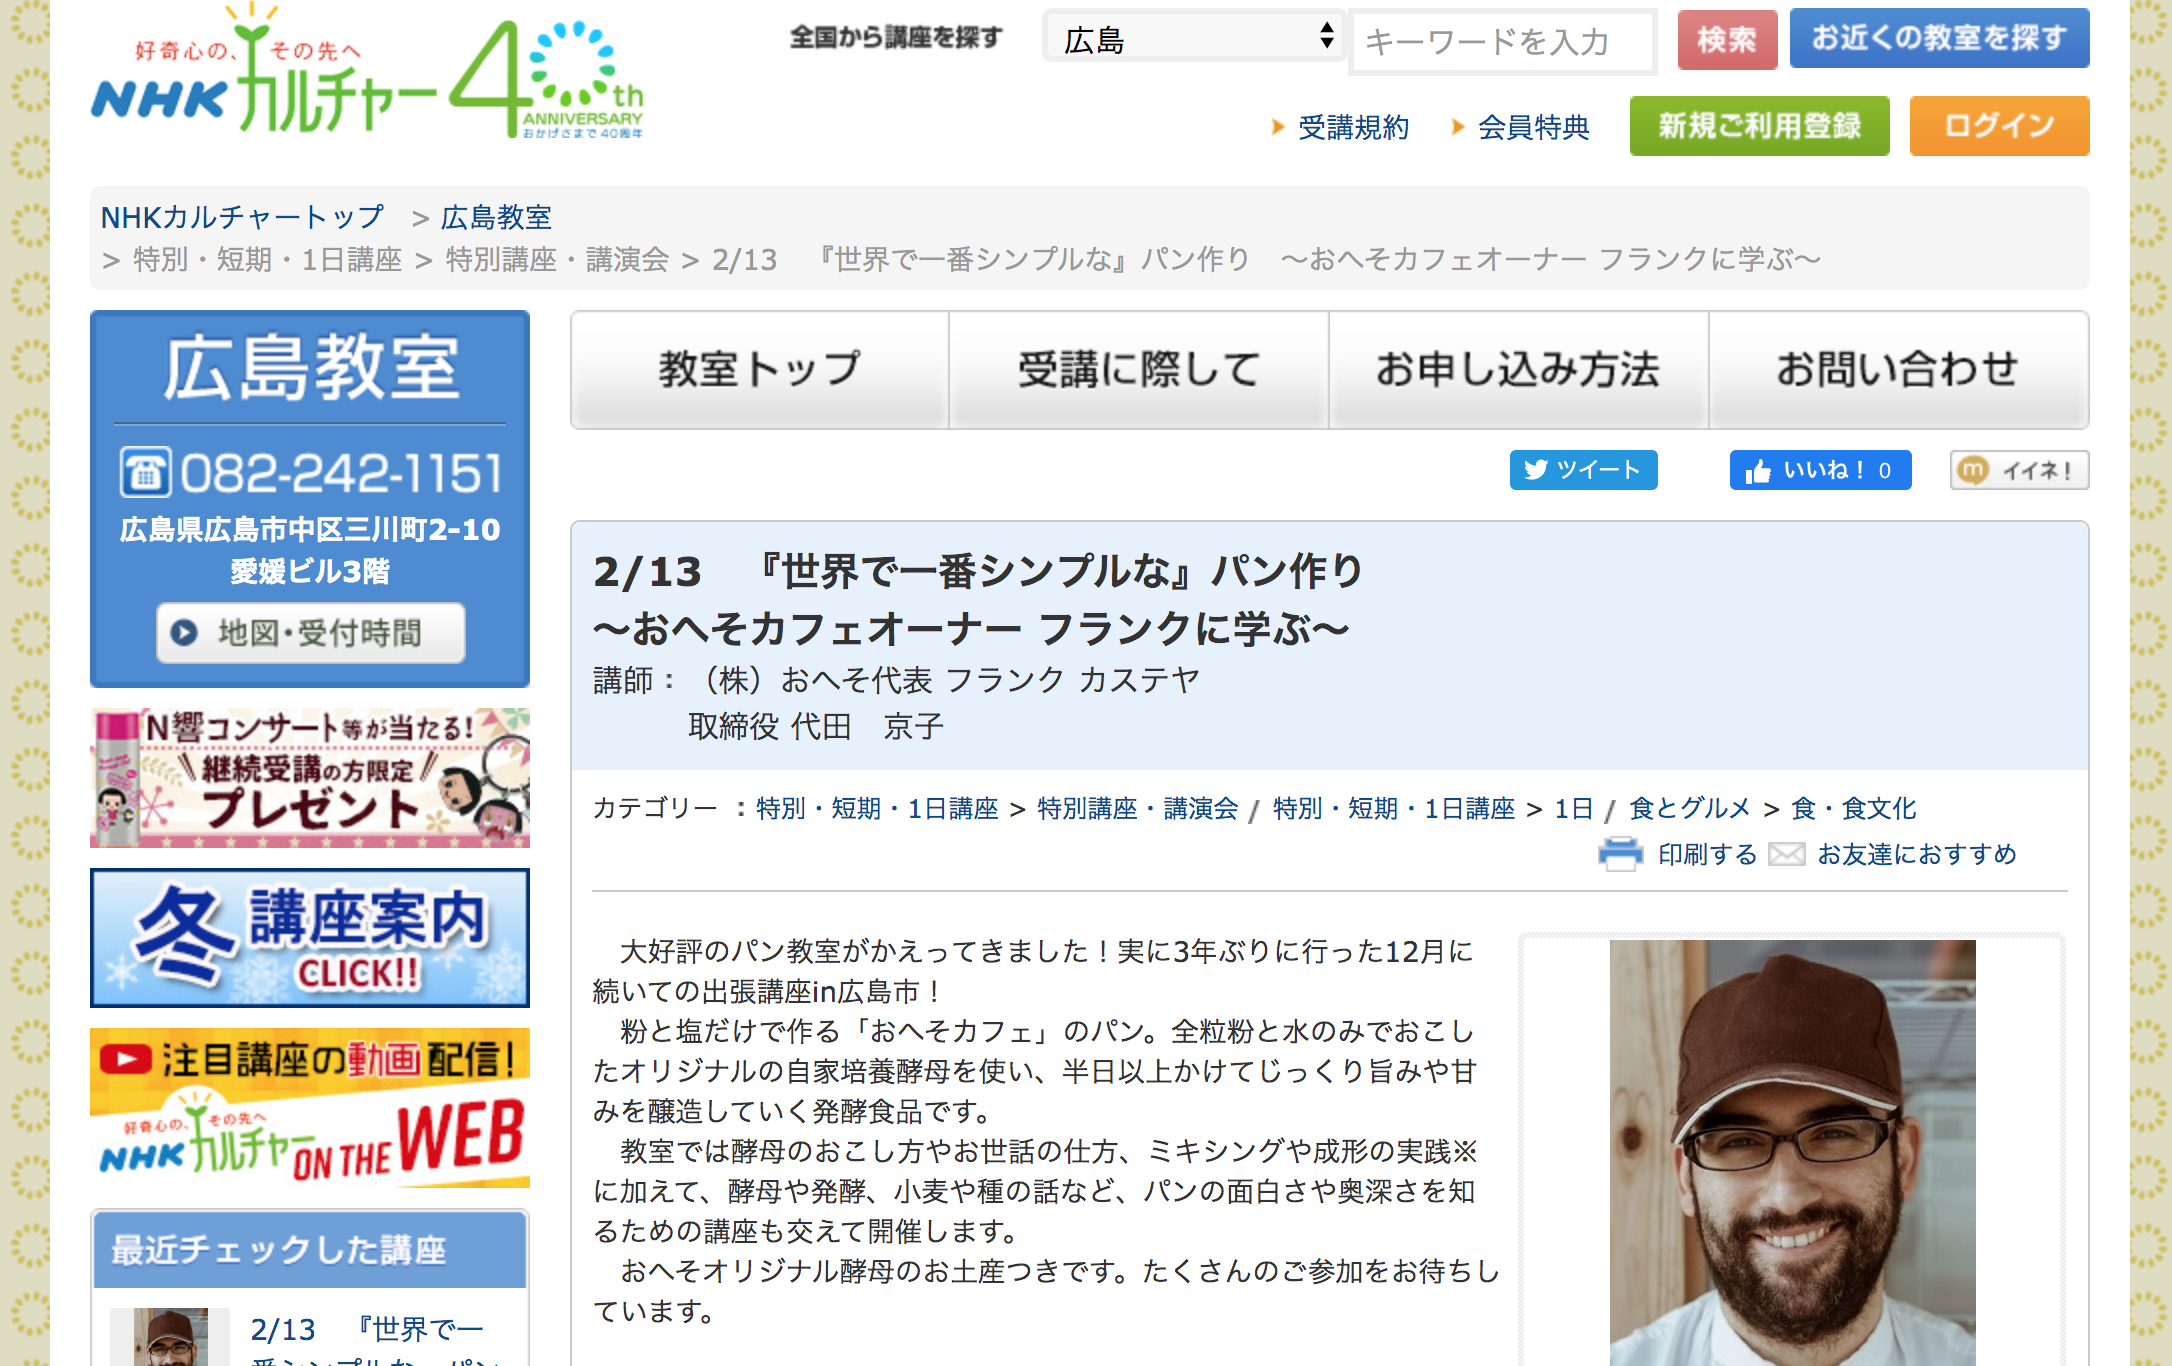
Task: Go to NHKカルチャートップ breadcrumb
Action: [x=242, y=217]
